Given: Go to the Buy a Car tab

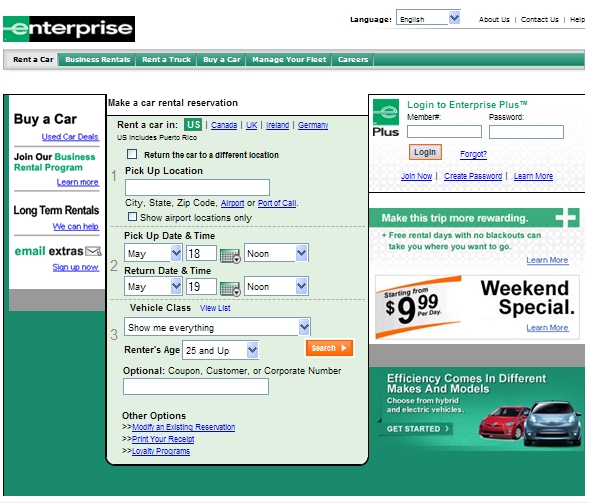Looking at the screenshot, I should [222, 59].
